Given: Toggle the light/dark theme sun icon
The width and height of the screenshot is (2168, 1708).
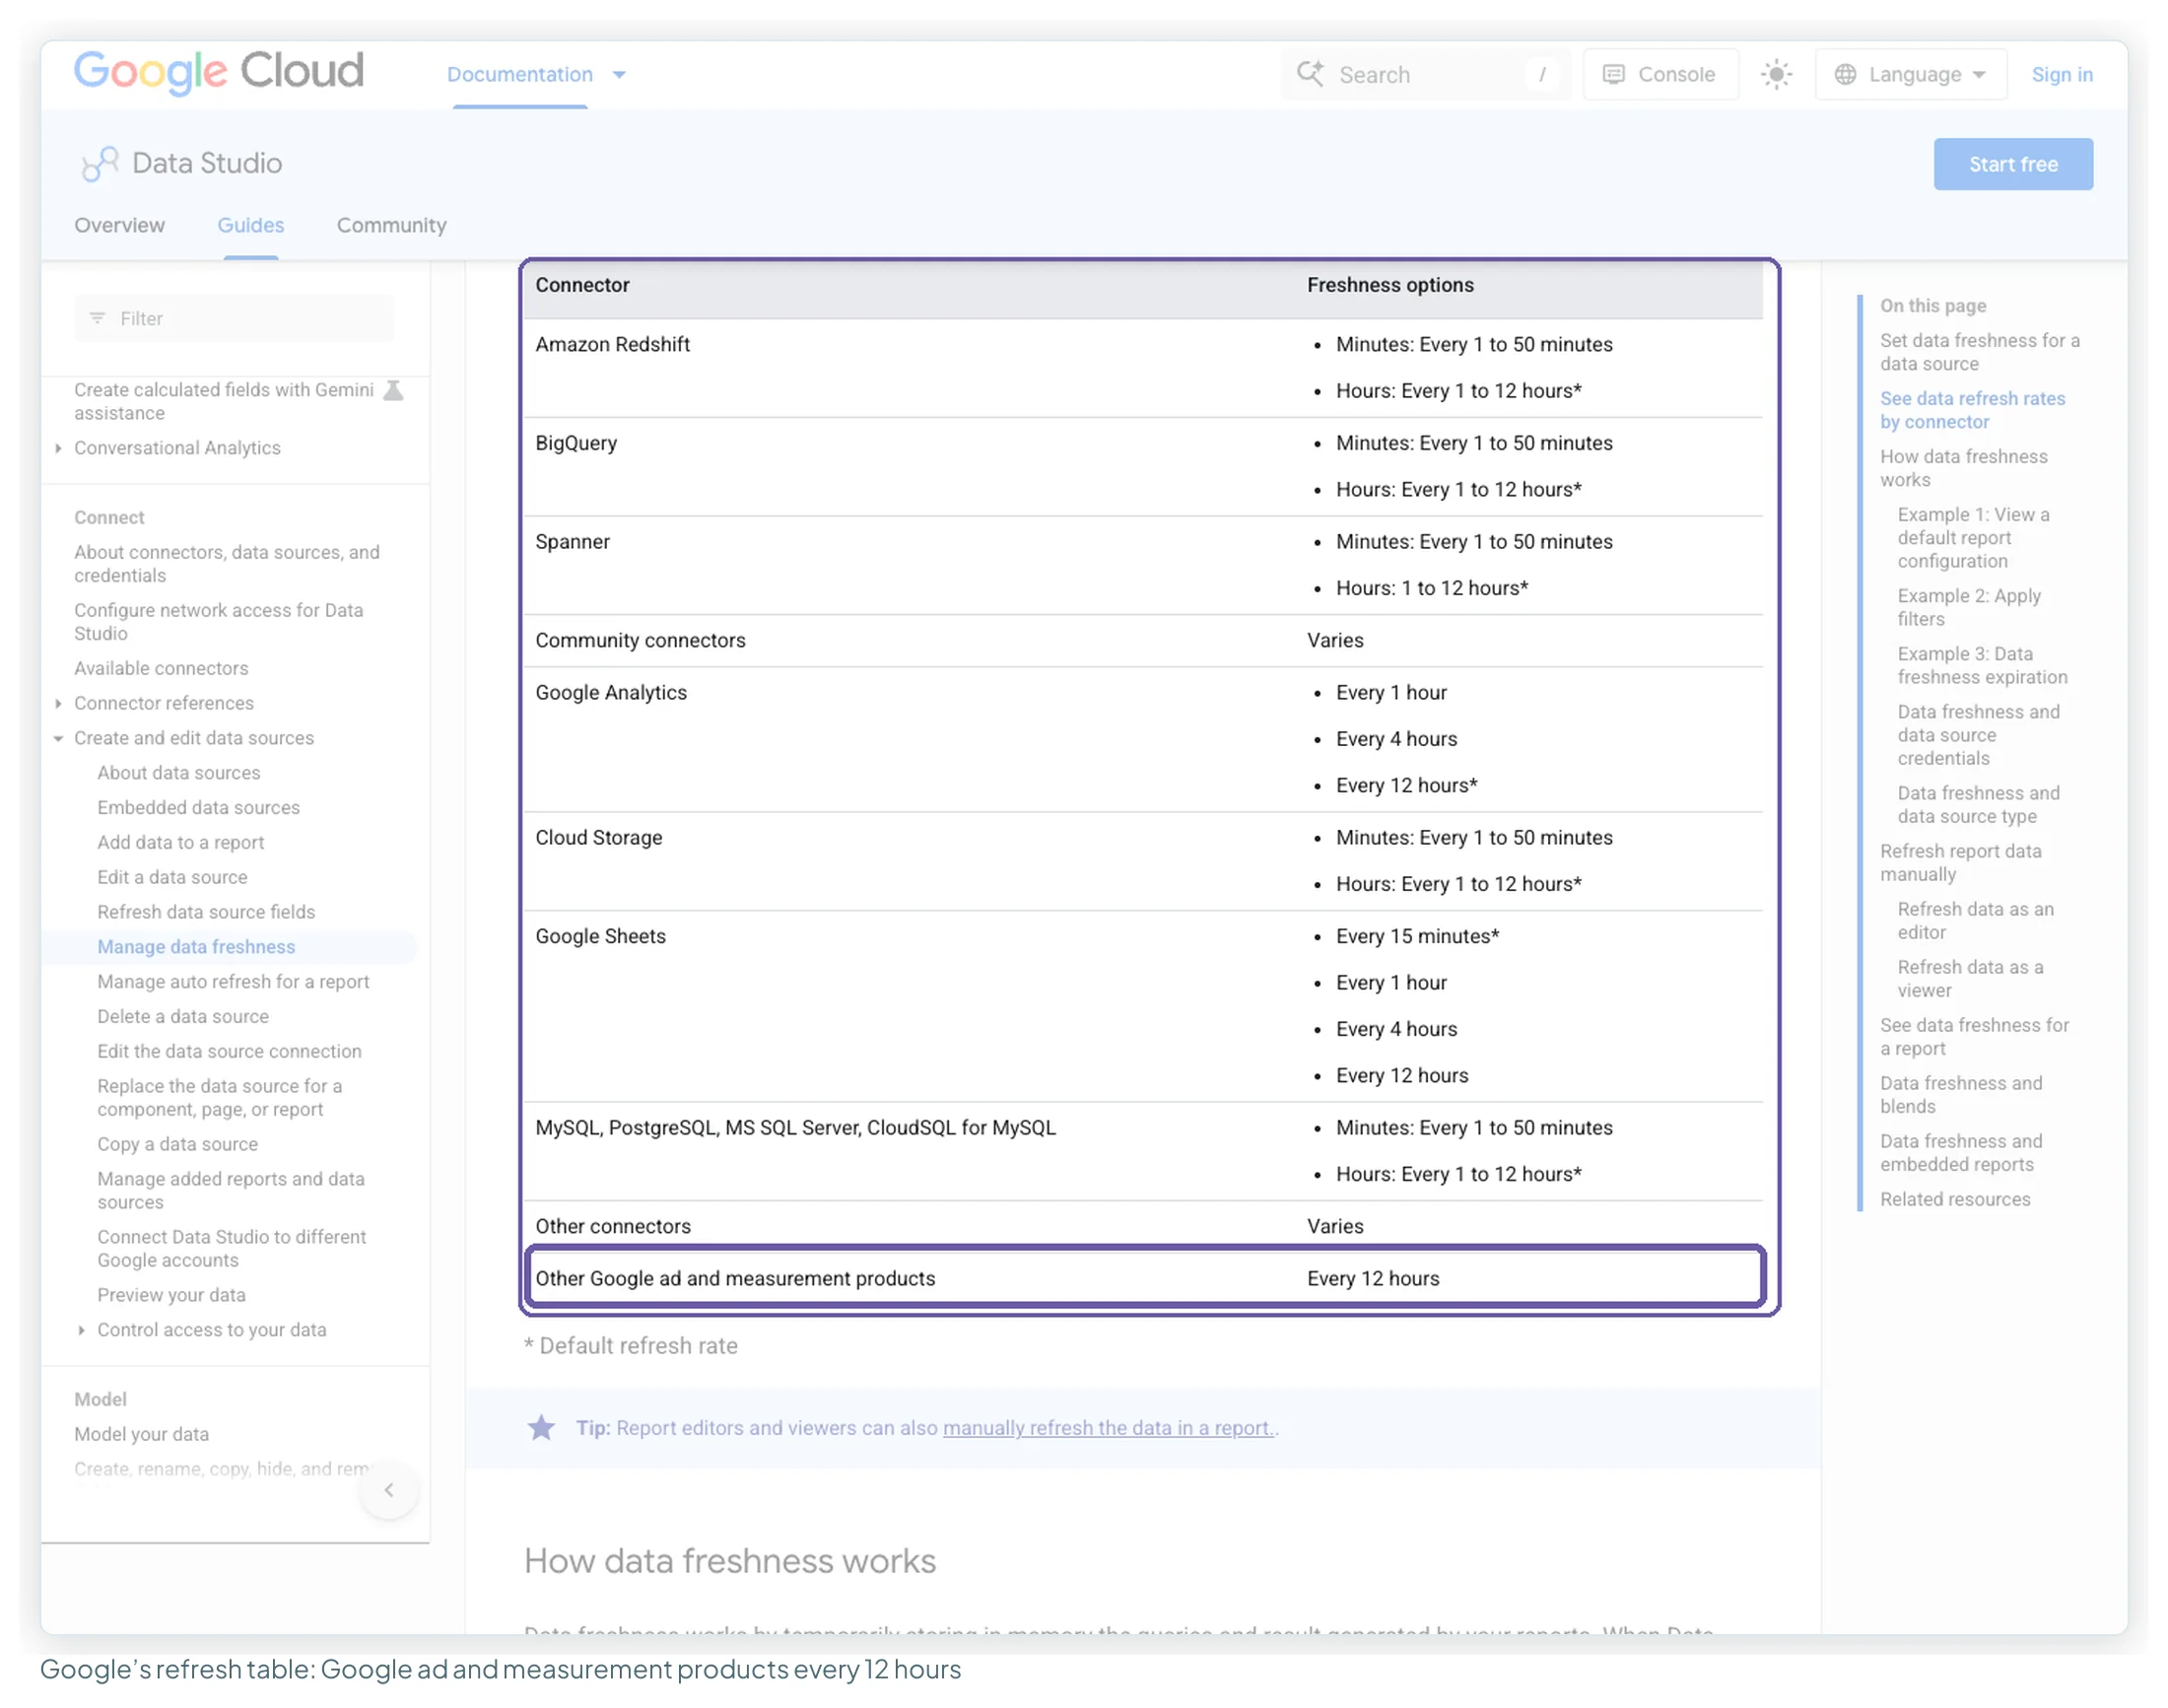Looking at the screenshot, I should click(x=1775, y=74).
